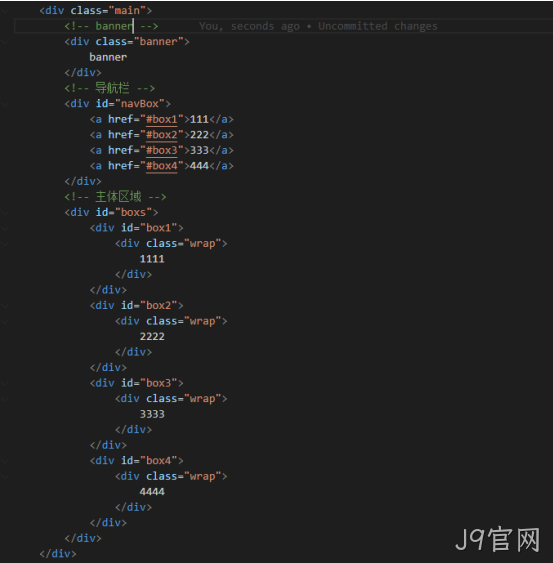This screenshot has width=553, height=563.
Task: Collapse the fold chevron beside div id="boxs"
Action: coord(5,213)
